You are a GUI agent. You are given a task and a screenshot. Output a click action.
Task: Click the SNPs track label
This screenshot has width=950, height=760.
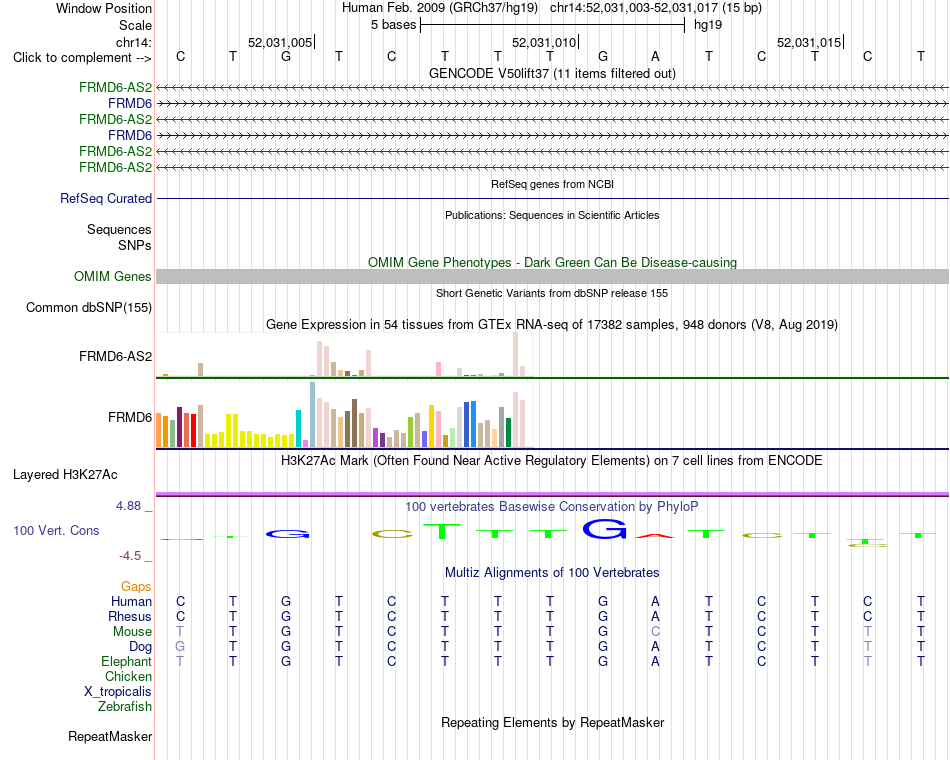(135, 245)
